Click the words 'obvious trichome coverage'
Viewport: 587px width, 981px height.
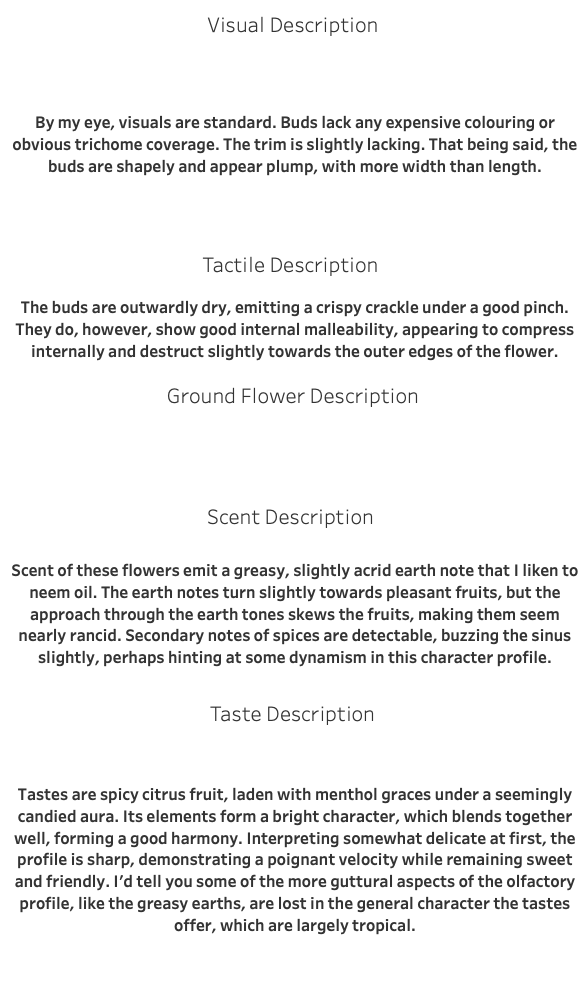click(x=115, y=145)
